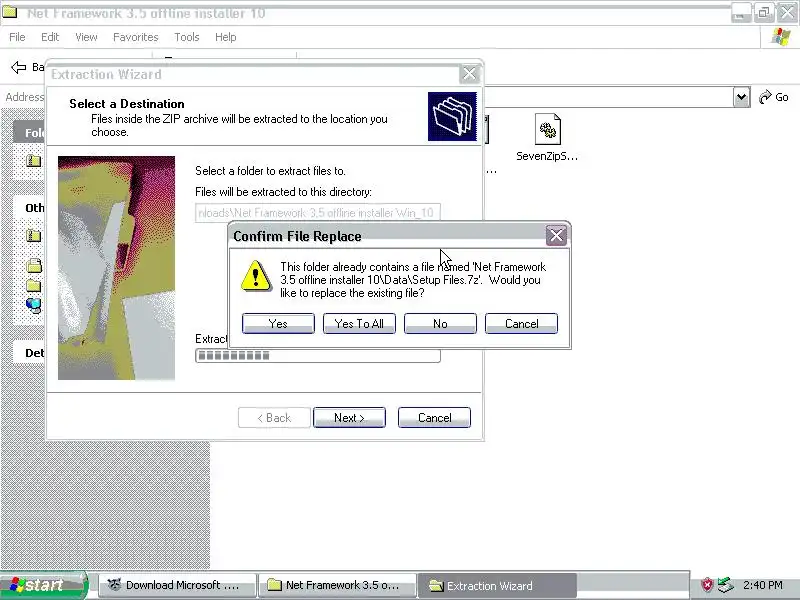Click the My Documents folder icon in sidebar

(x=34, y=265)
